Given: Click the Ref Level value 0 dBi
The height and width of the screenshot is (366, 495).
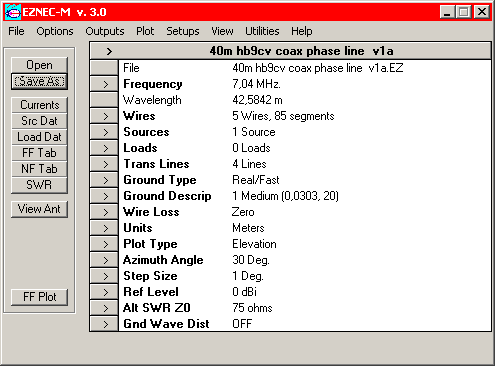Looking at the screenshot, I should coord(244,292).
